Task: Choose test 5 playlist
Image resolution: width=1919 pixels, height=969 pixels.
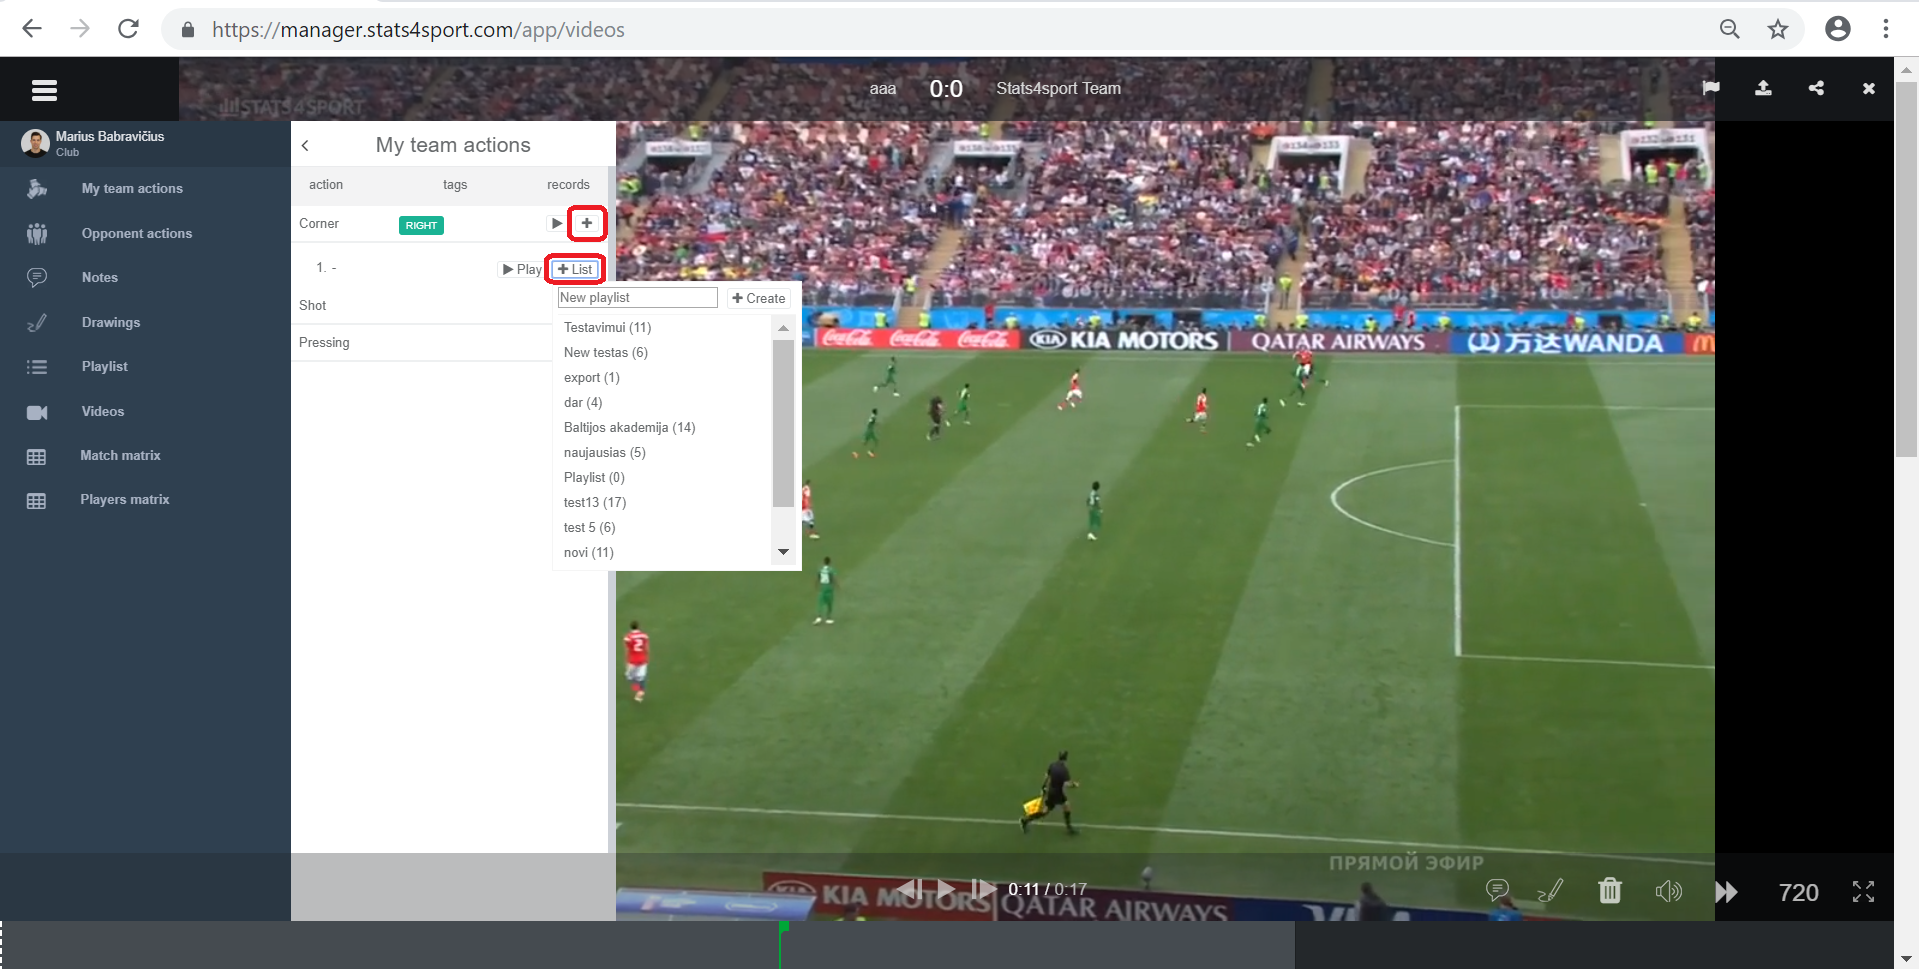Action: [x=590, y=527]
